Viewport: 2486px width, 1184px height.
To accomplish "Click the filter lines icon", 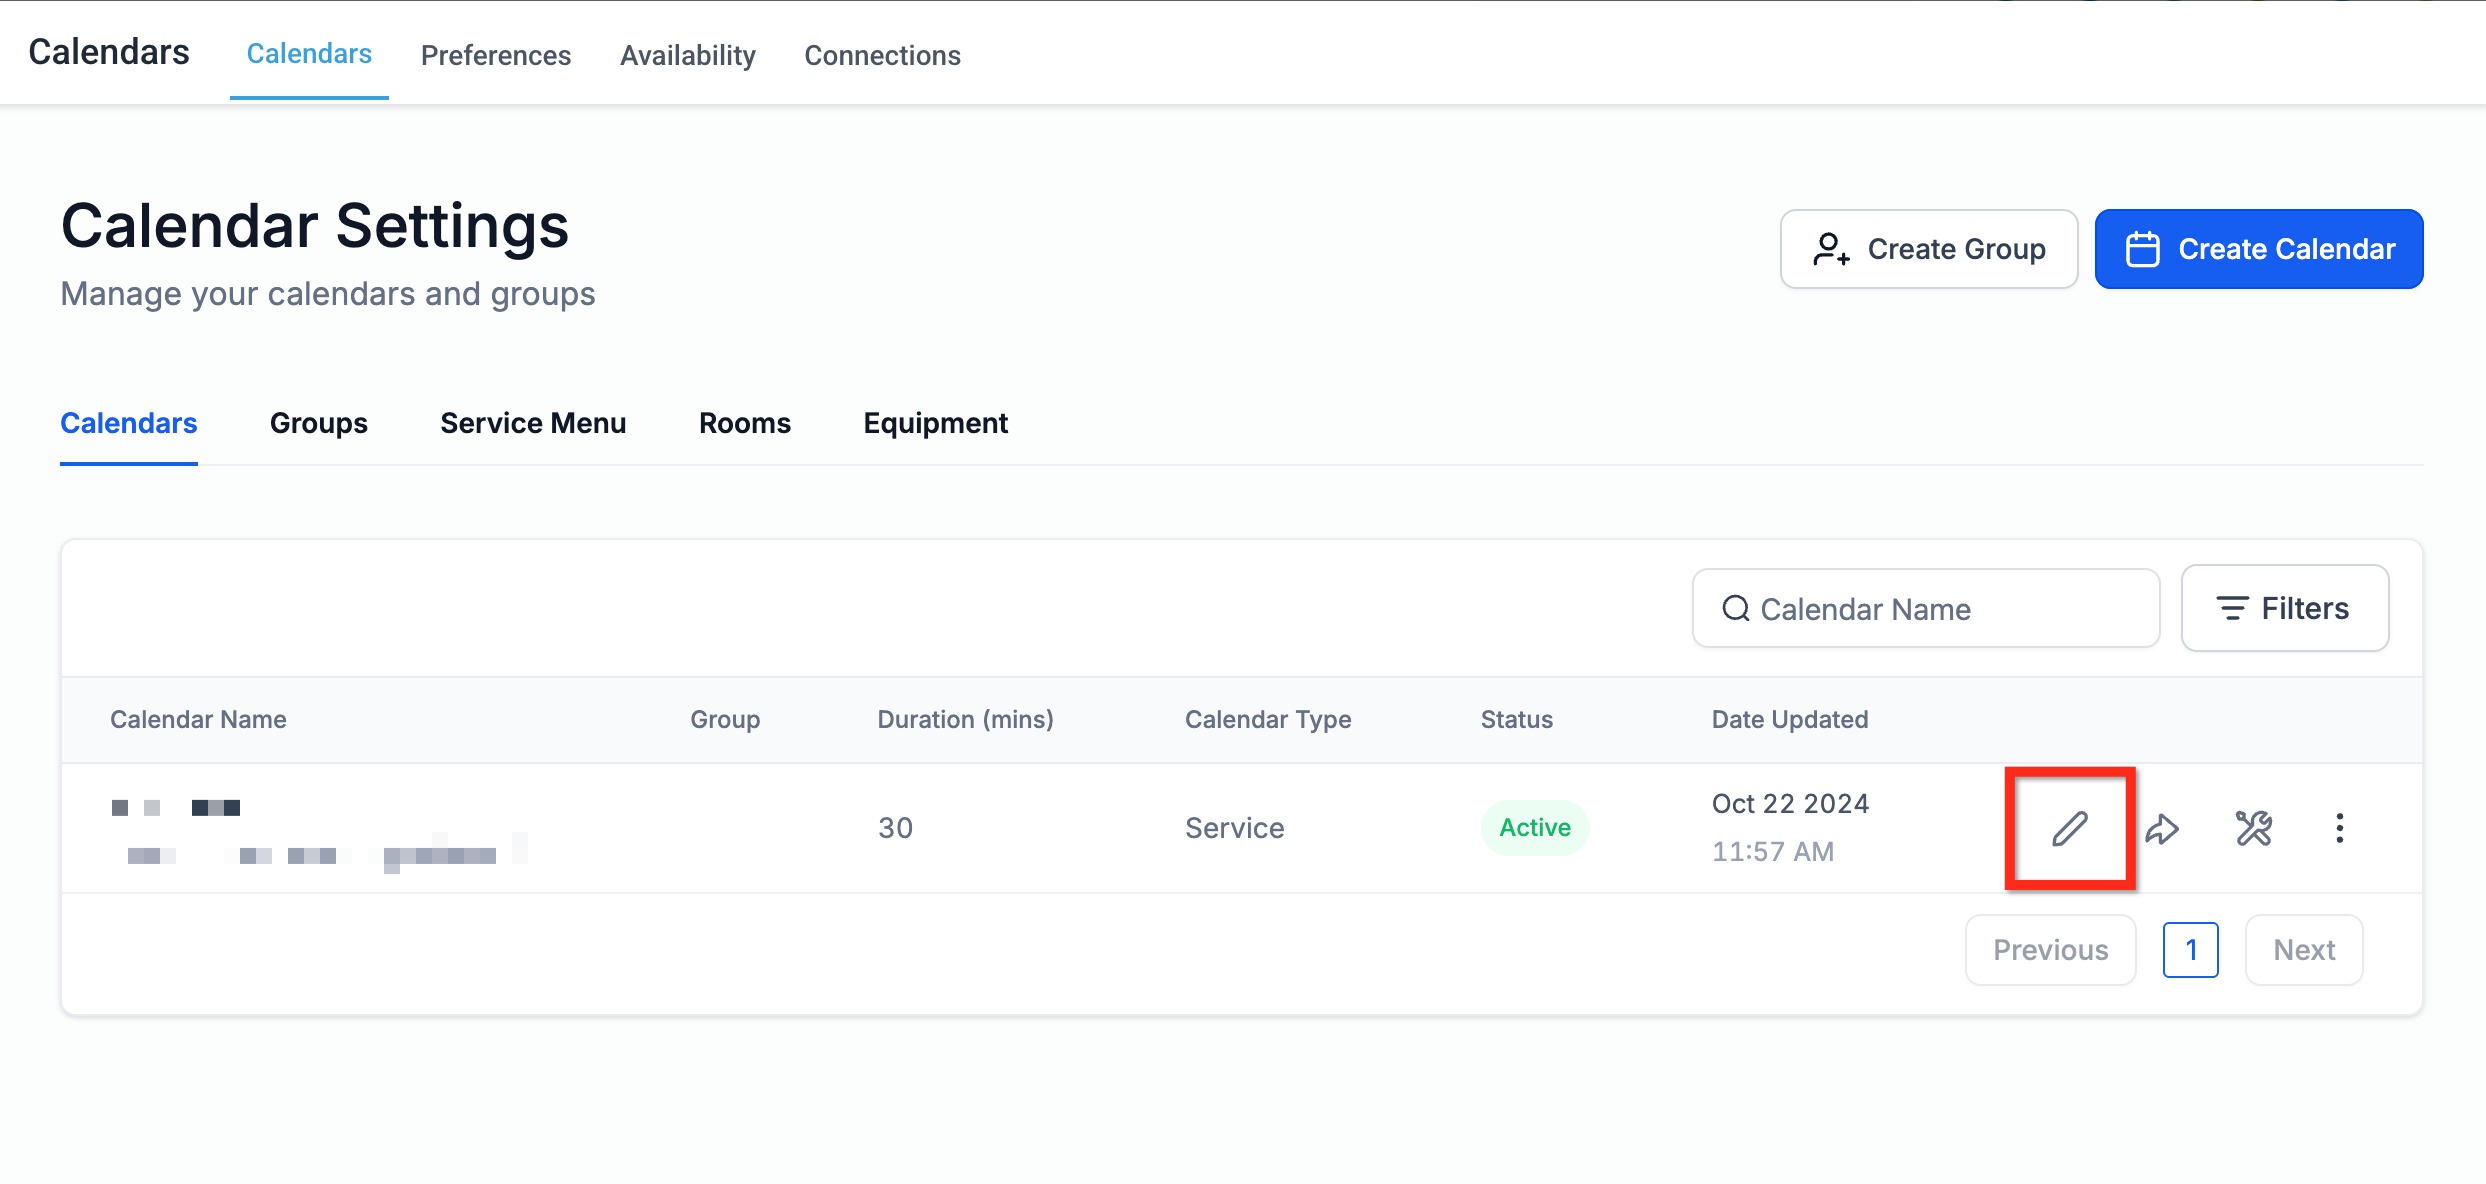I will (2232, 608).
